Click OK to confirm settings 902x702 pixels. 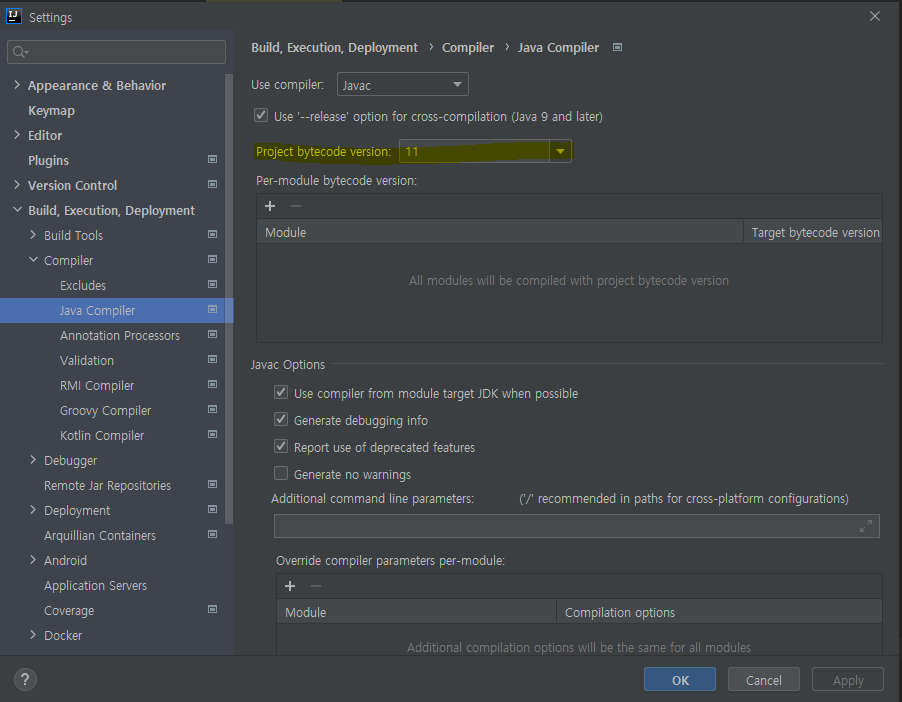[x=680, y=680]
